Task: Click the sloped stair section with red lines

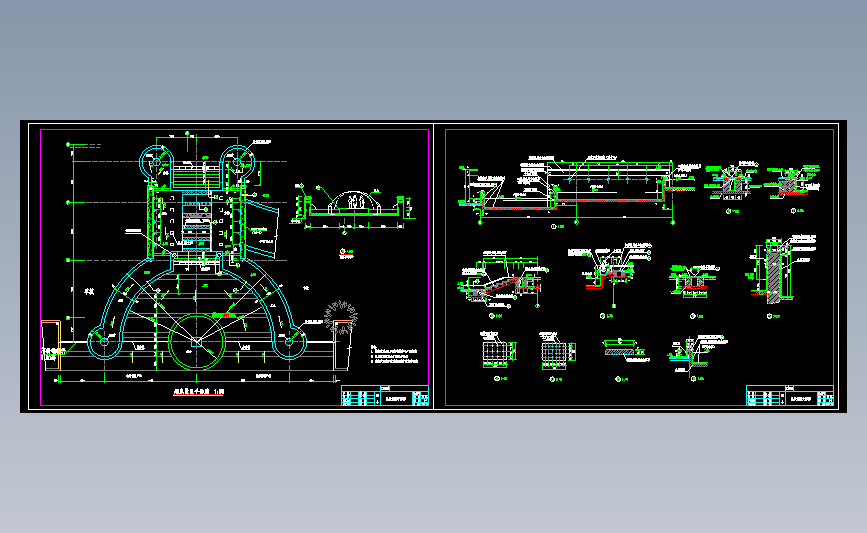Action: [501, 281]
